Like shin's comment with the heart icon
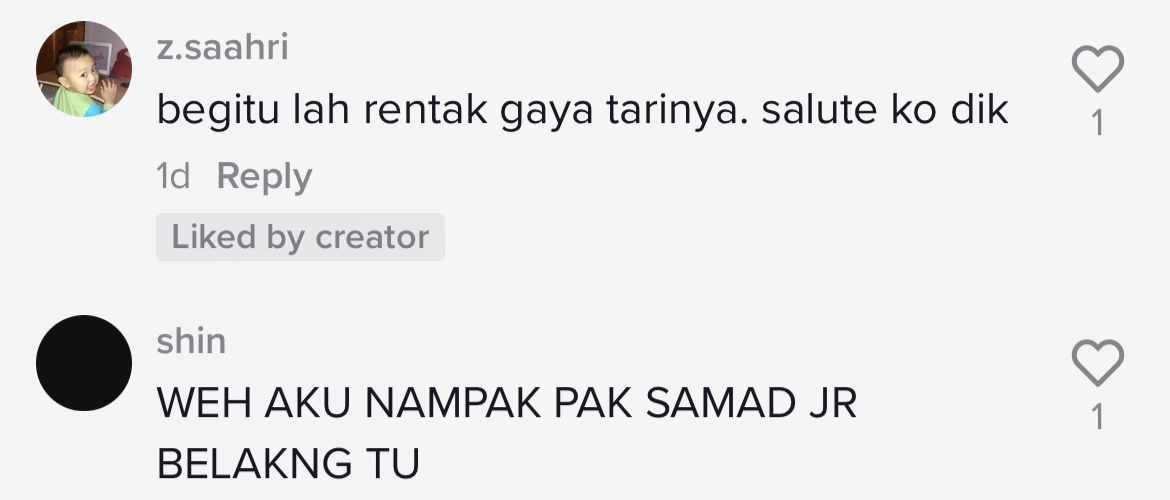Image resolution: width=1170 pixels, height=500 pixels. coord(1098,363)
